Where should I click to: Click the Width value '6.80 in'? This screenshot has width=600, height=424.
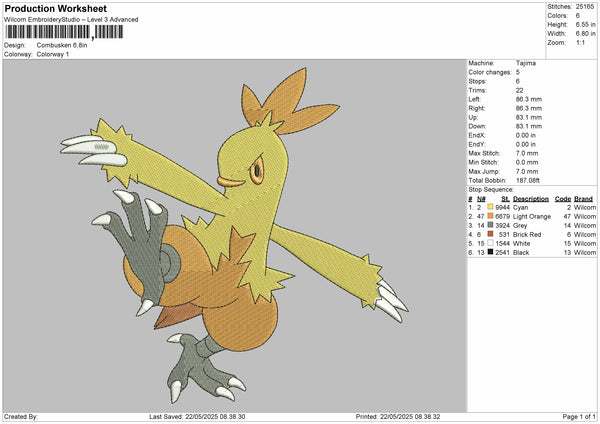[585, 34]
